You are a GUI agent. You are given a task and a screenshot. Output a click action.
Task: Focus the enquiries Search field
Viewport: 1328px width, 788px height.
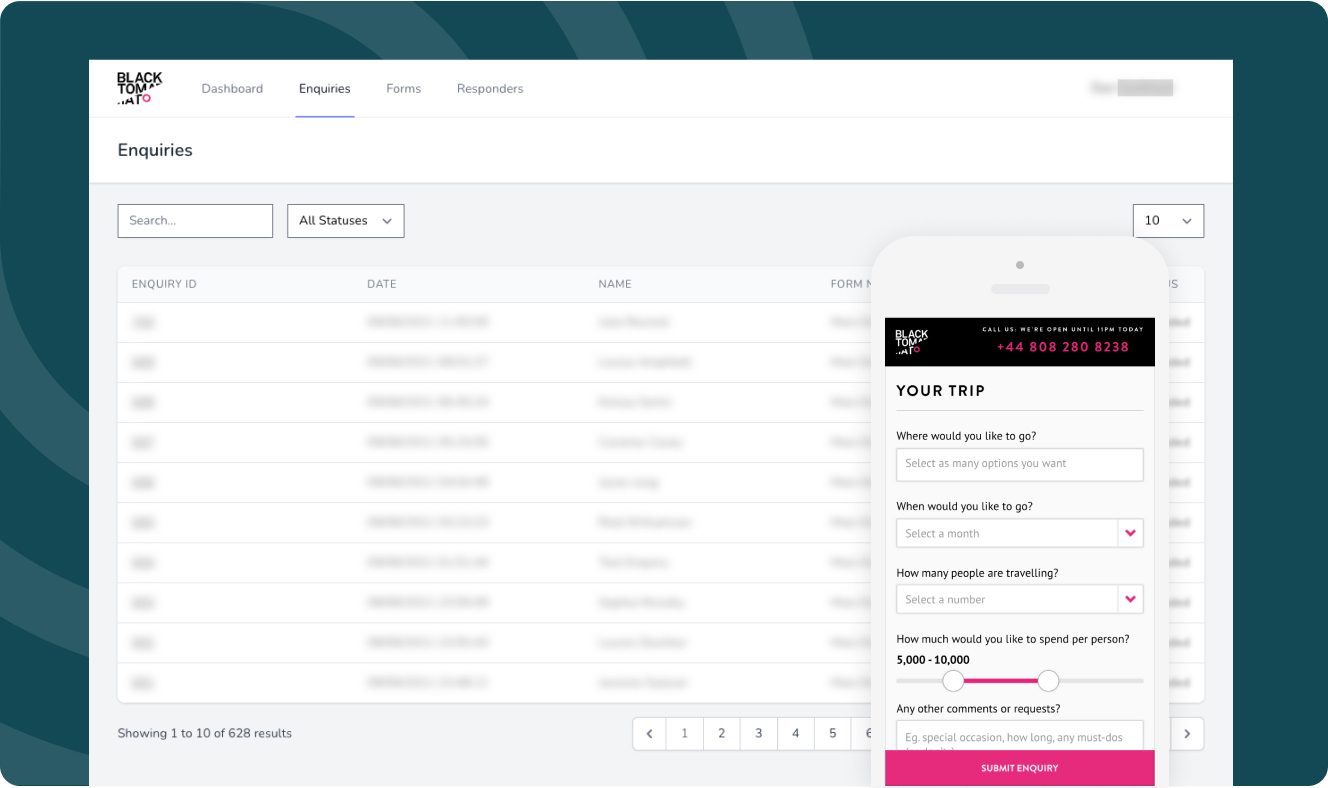point(195,221)
